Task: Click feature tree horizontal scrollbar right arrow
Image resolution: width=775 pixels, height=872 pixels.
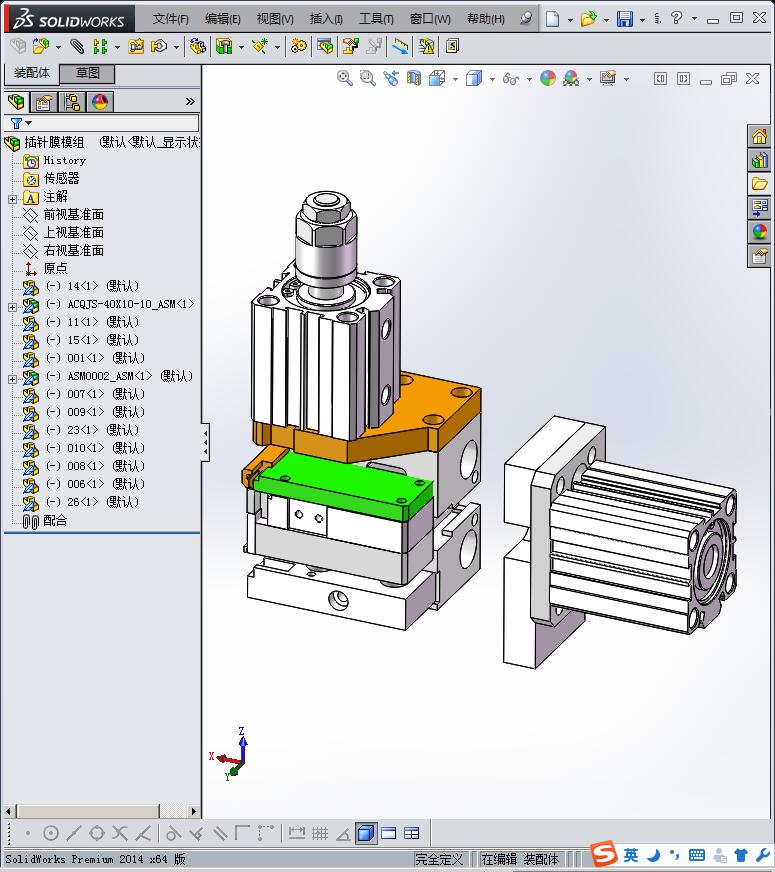Action: (x=193, y=811)
